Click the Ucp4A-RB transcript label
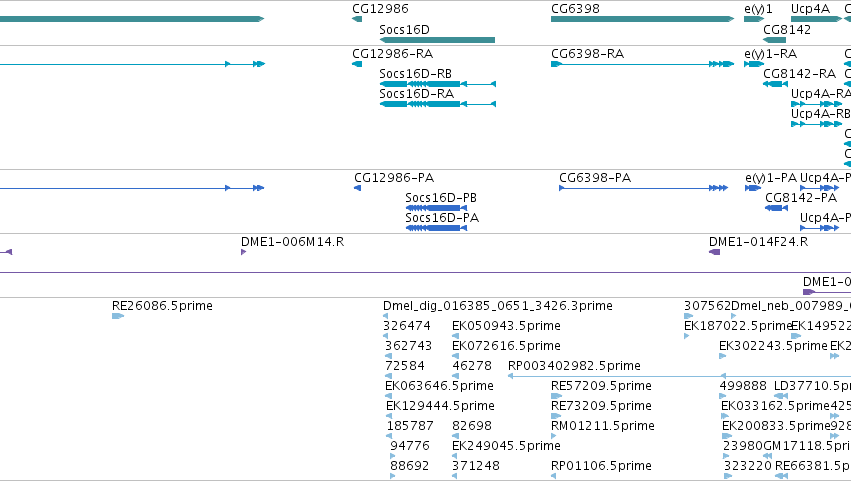The width and height of the screenshot is (851, 481). tap(821, 114)
